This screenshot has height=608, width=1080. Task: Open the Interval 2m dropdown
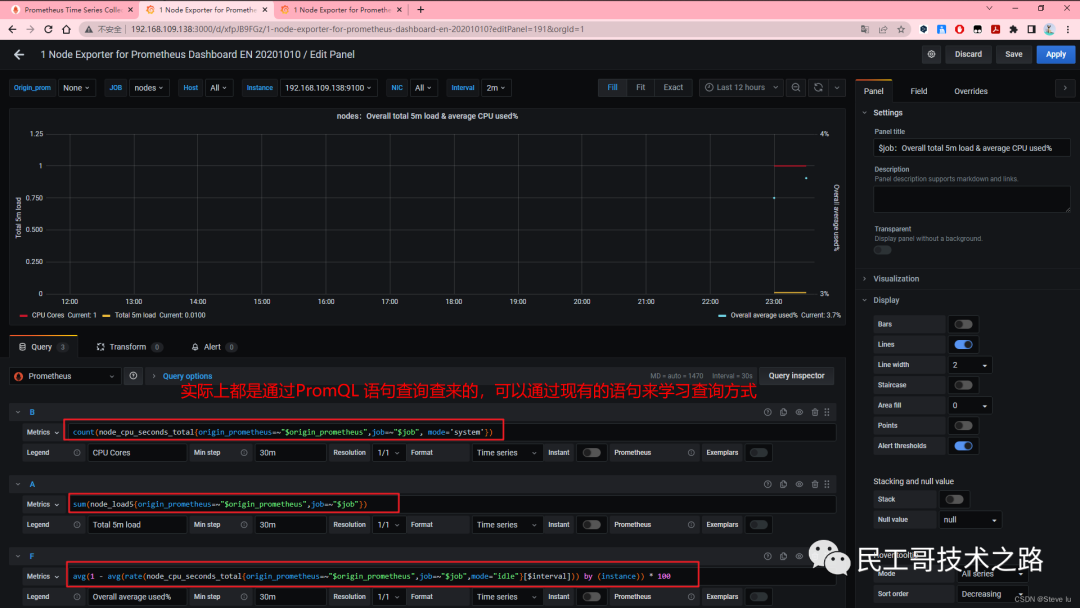(x=496, y=87)
